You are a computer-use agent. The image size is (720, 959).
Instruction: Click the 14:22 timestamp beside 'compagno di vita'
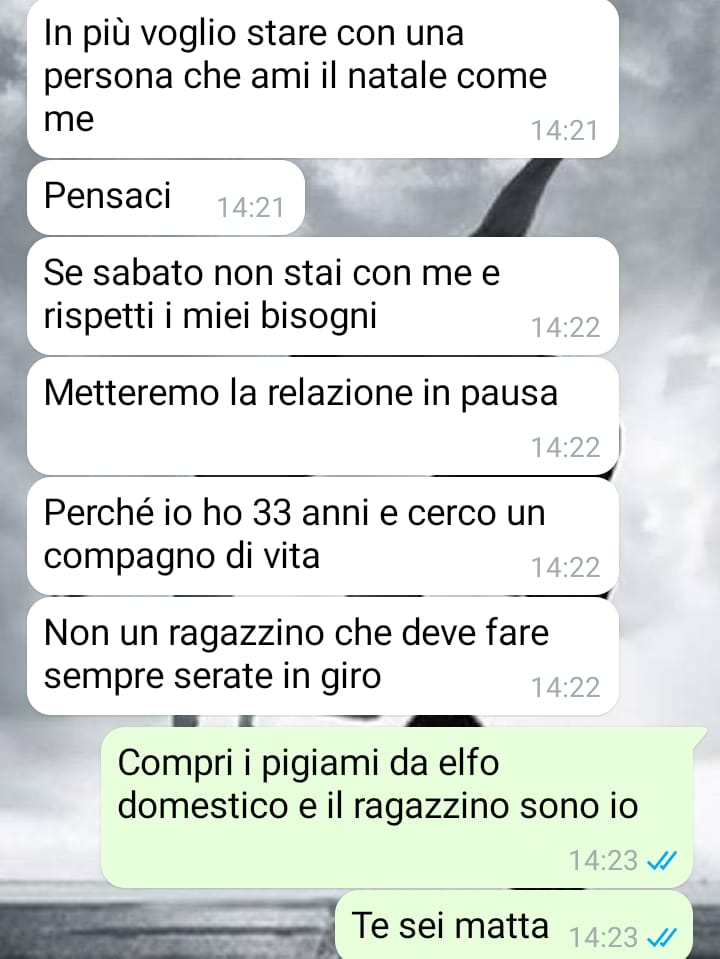coord(565,568)
